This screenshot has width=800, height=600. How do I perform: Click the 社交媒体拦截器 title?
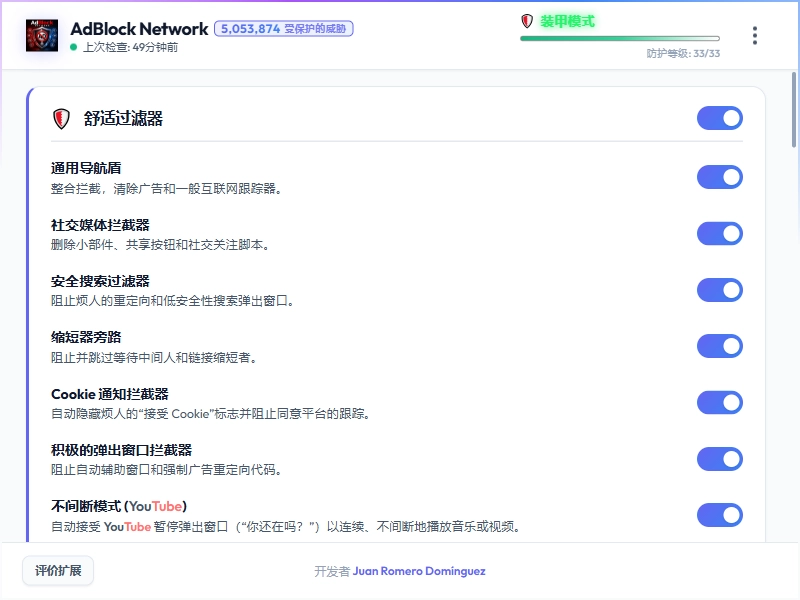click(x=100, y=225)
